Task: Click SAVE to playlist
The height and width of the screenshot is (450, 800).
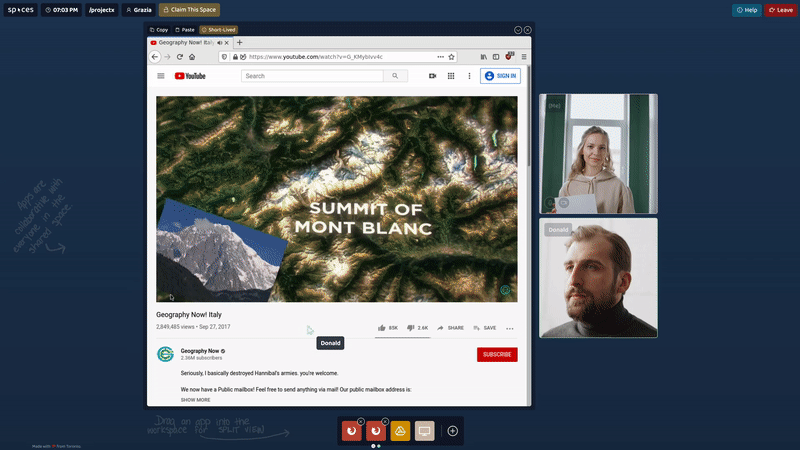Action: coord(485,328)
